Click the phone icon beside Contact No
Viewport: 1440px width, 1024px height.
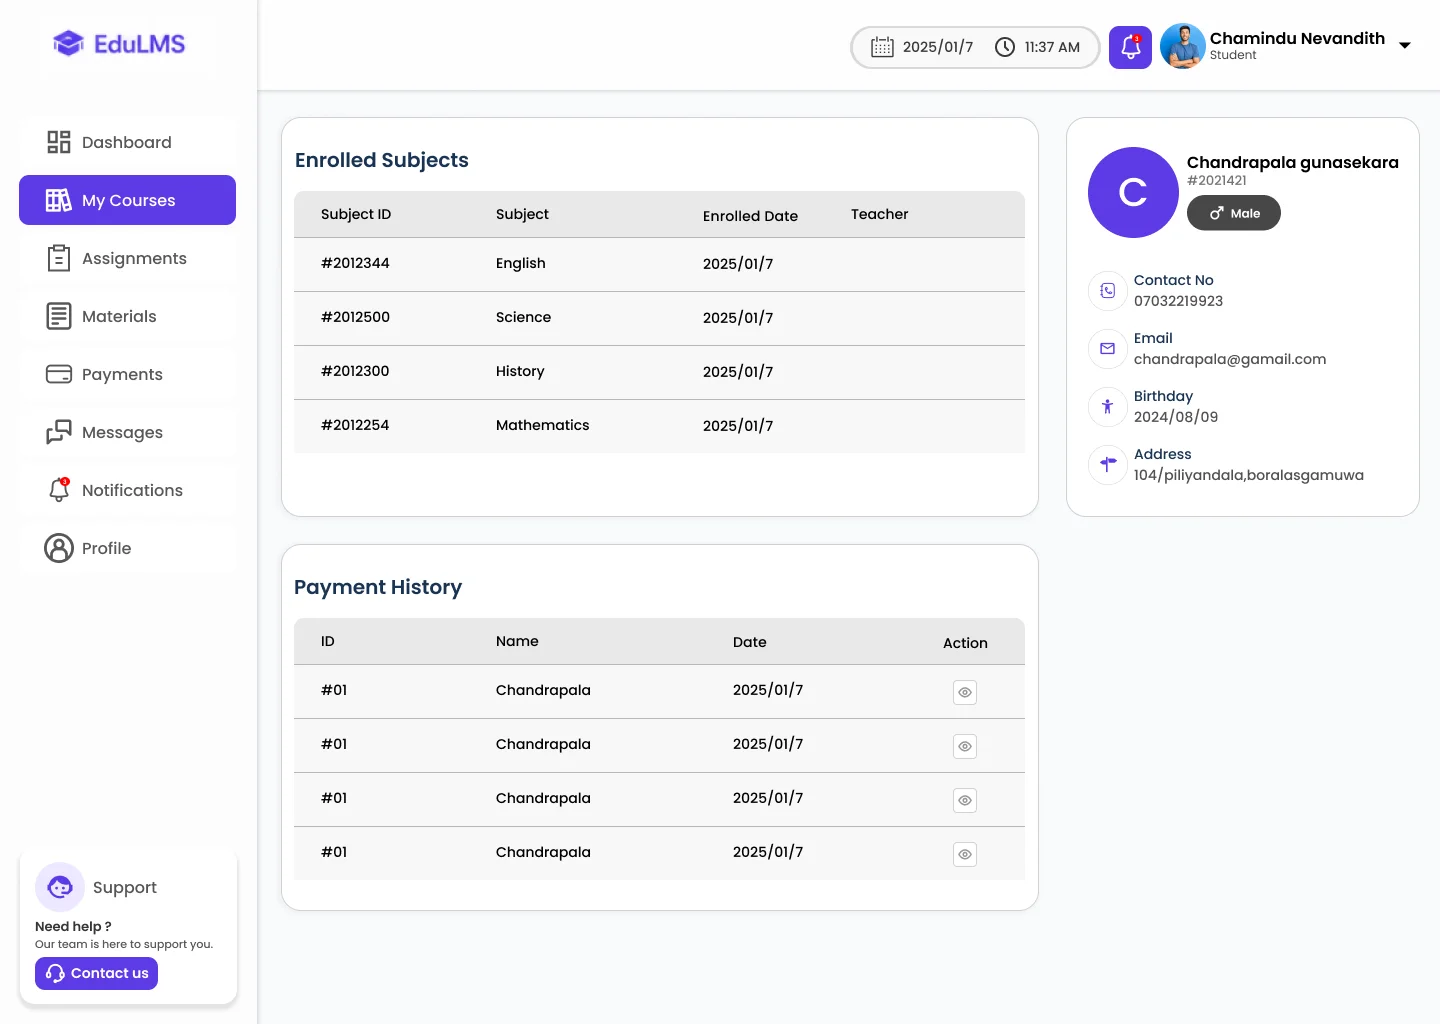tap(1107, 291)
